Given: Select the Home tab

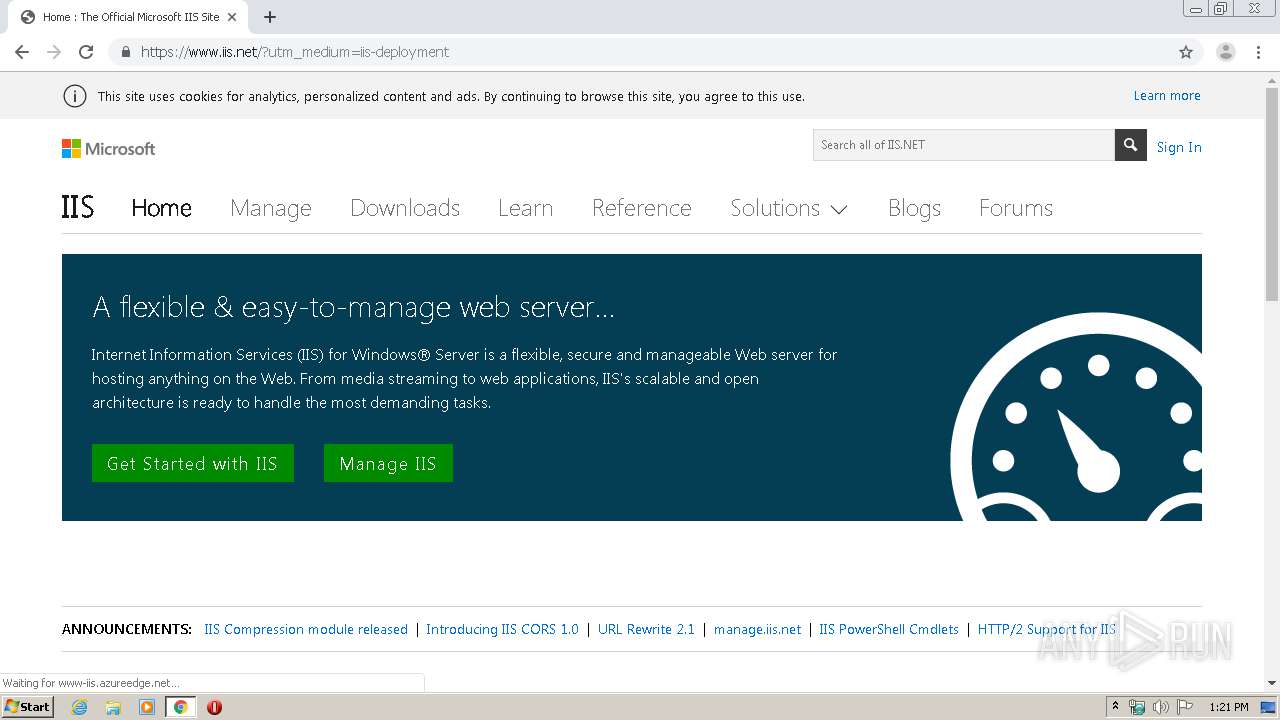Looking at the screenshot, I should pos(162,208).
